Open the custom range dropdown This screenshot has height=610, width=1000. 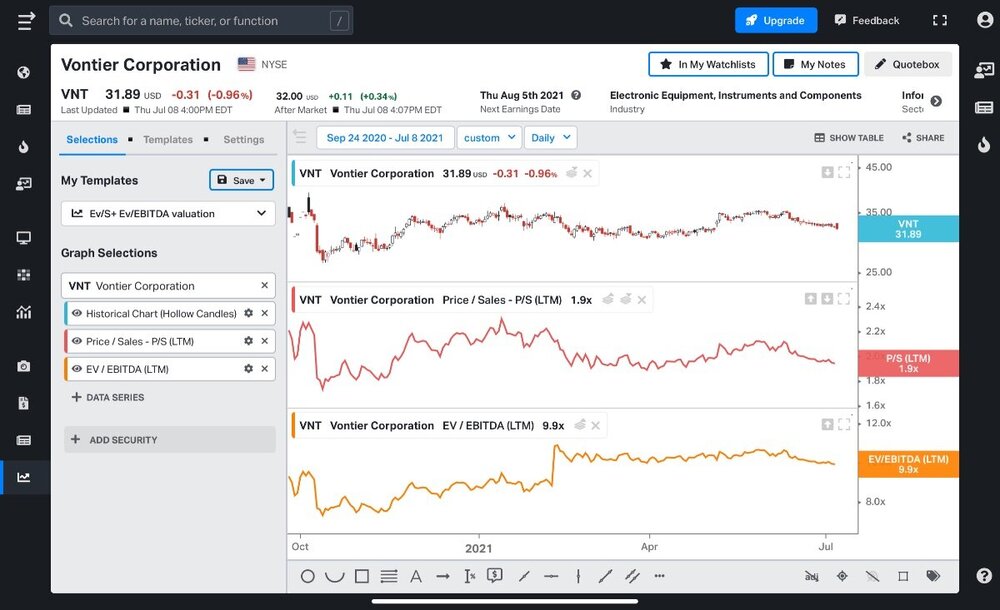489,138
